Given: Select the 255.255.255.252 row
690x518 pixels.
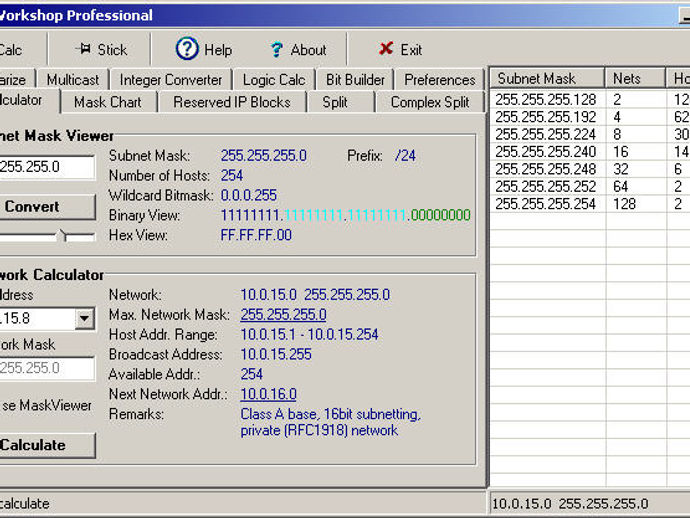Looking at the screenshot, I should click(590, 187).
